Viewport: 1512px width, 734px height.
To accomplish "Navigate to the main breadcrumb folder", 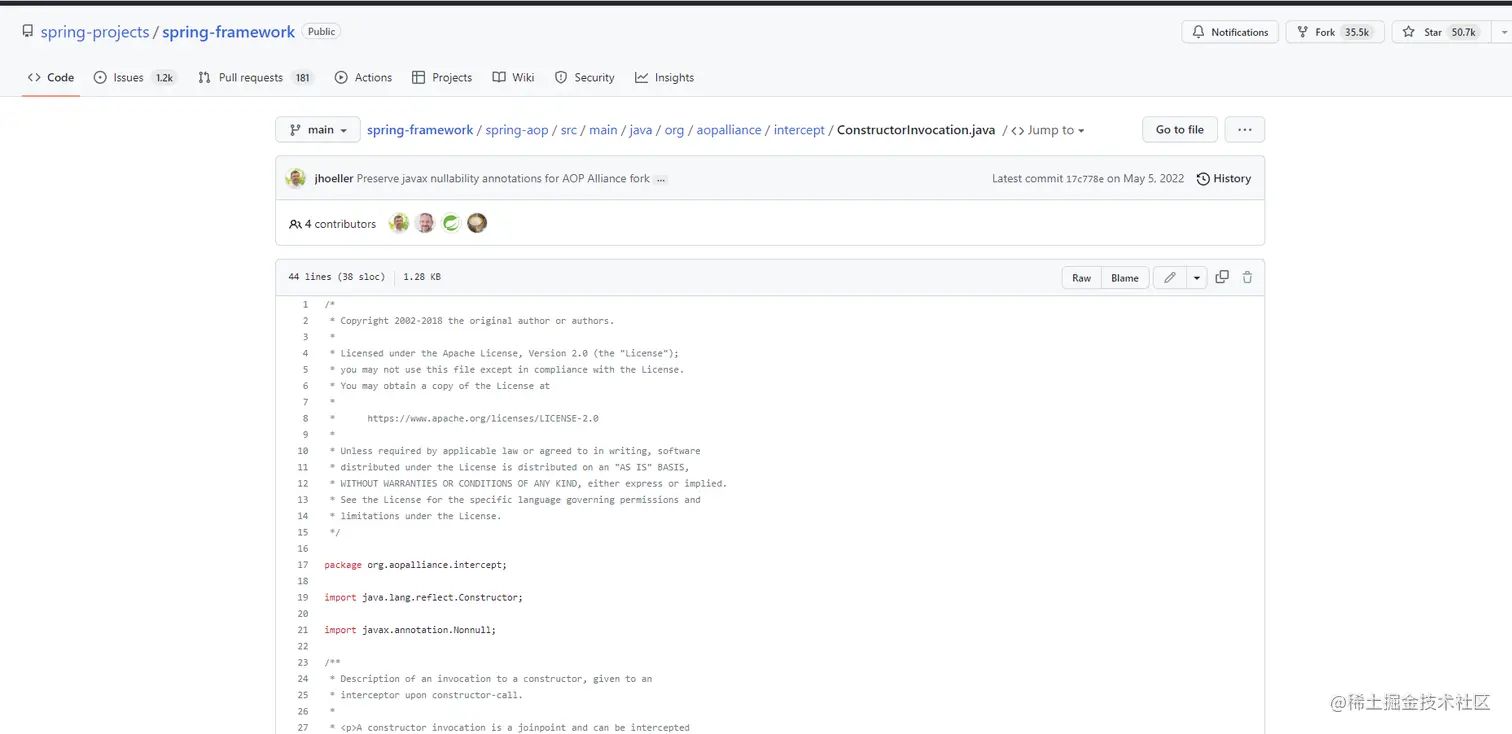I will click(x=603, y=130).
